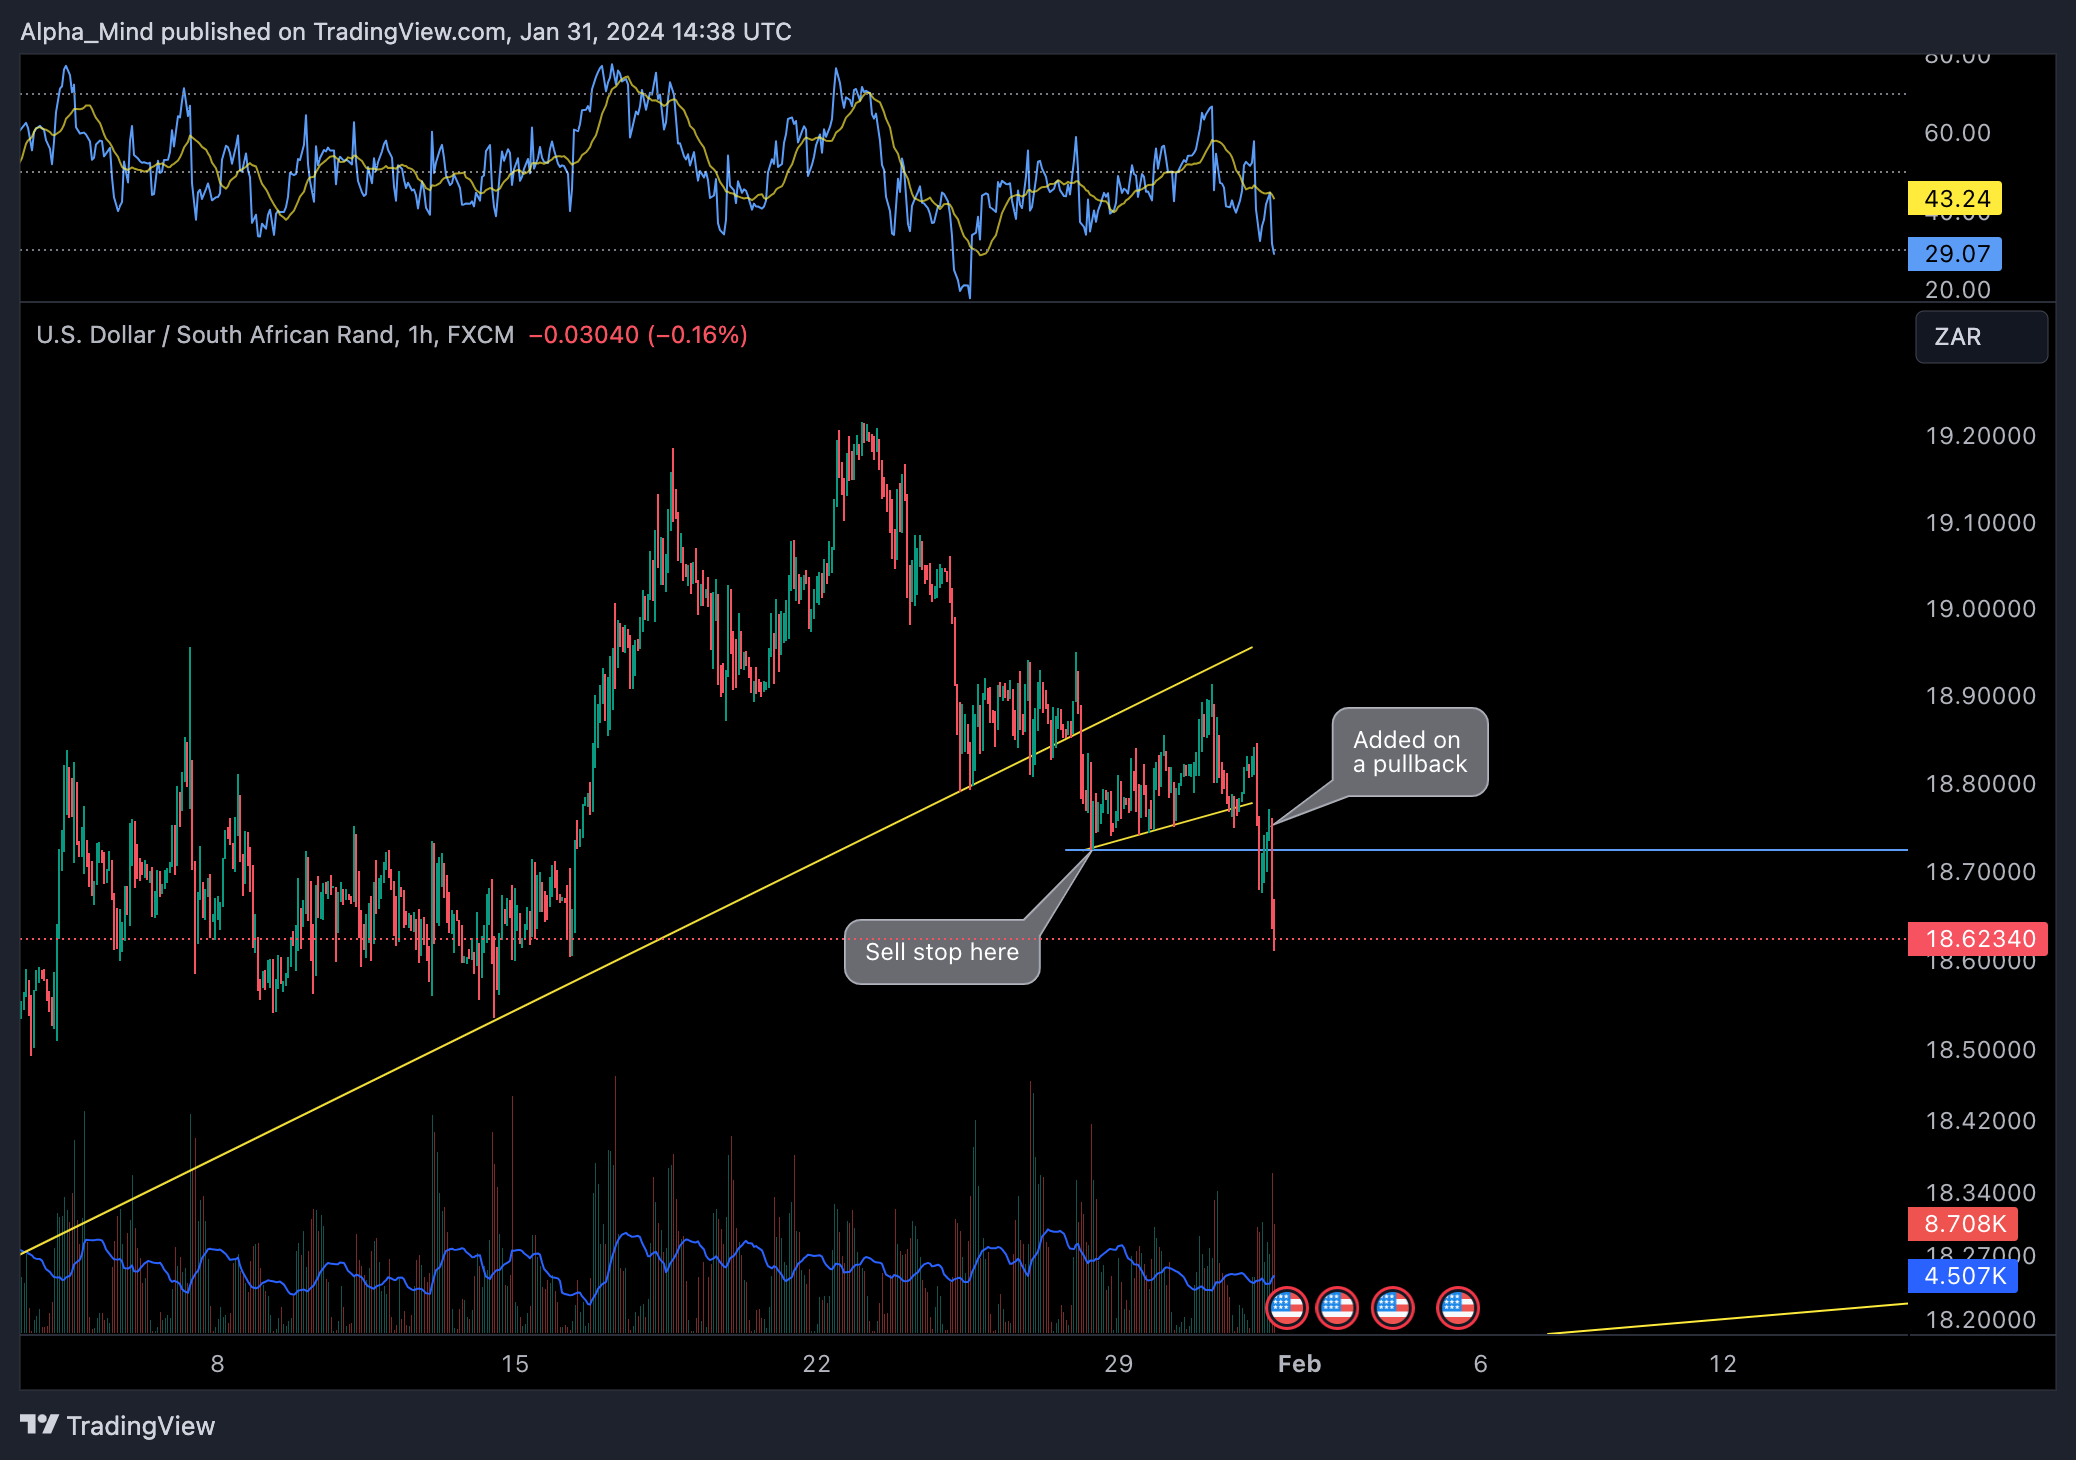
Task: Click the -0.03040 (-0.16%) price change text
Action: (x=638, y=335)
